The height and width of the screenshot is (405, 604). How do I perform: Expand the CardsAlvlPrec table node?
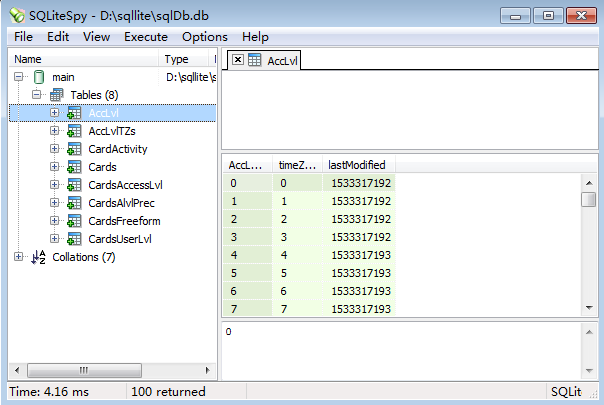[54, 202]
